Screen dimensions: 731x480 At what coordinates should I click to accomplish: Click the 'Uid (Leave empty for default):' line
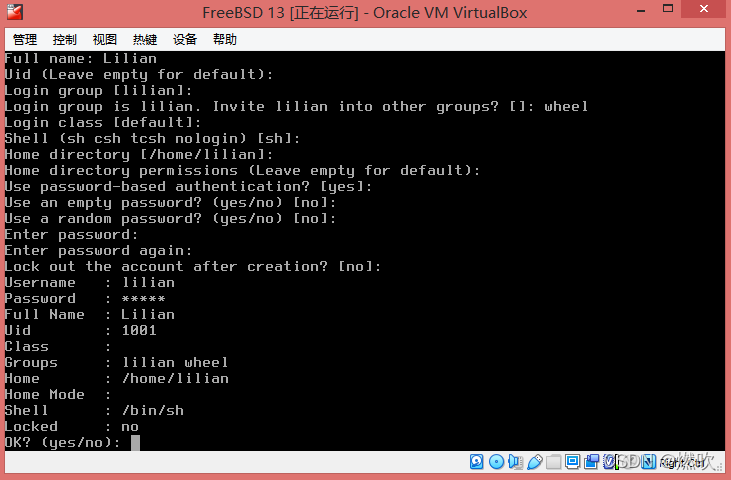point(139,75)
